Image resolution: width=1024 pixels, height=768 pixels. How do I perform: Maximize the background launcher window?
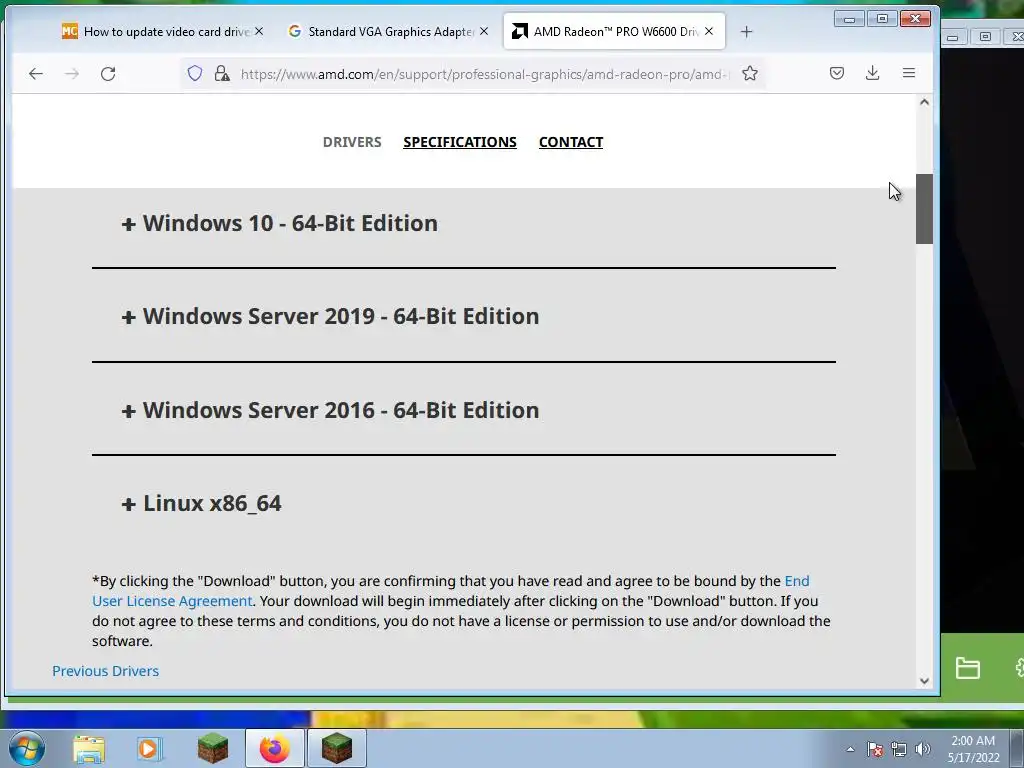(985, 37)
